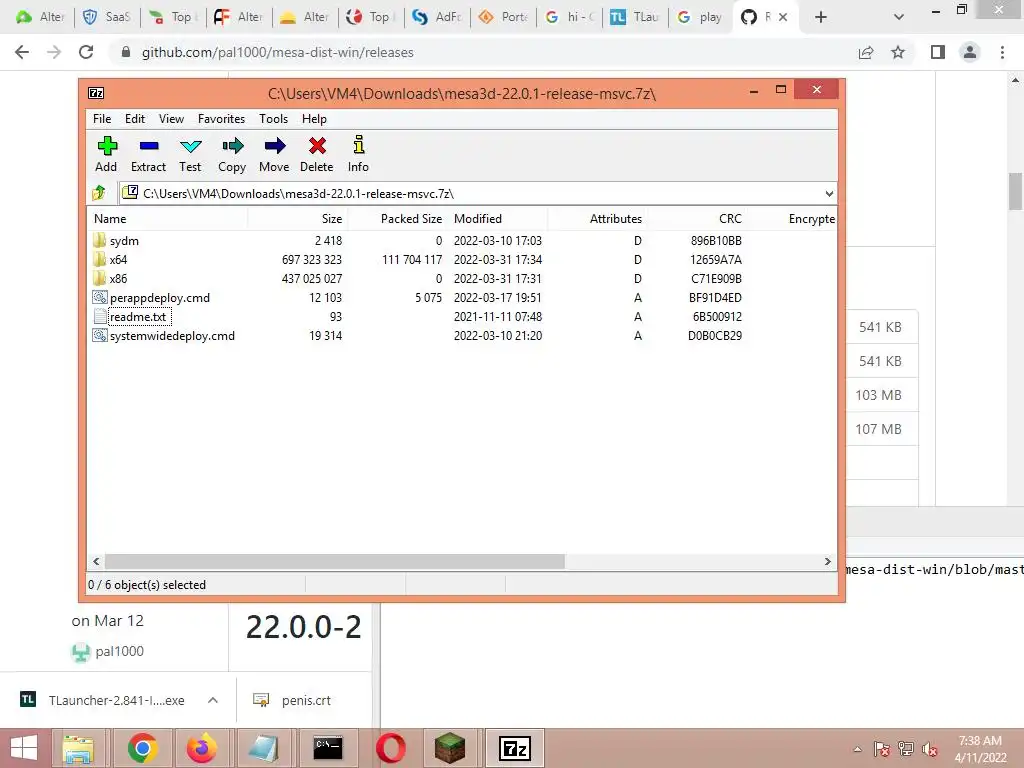This screenshot has width=1024, height=768.
Task: Open TLauncher-2.841 exe download item
Action: (102, 700)
